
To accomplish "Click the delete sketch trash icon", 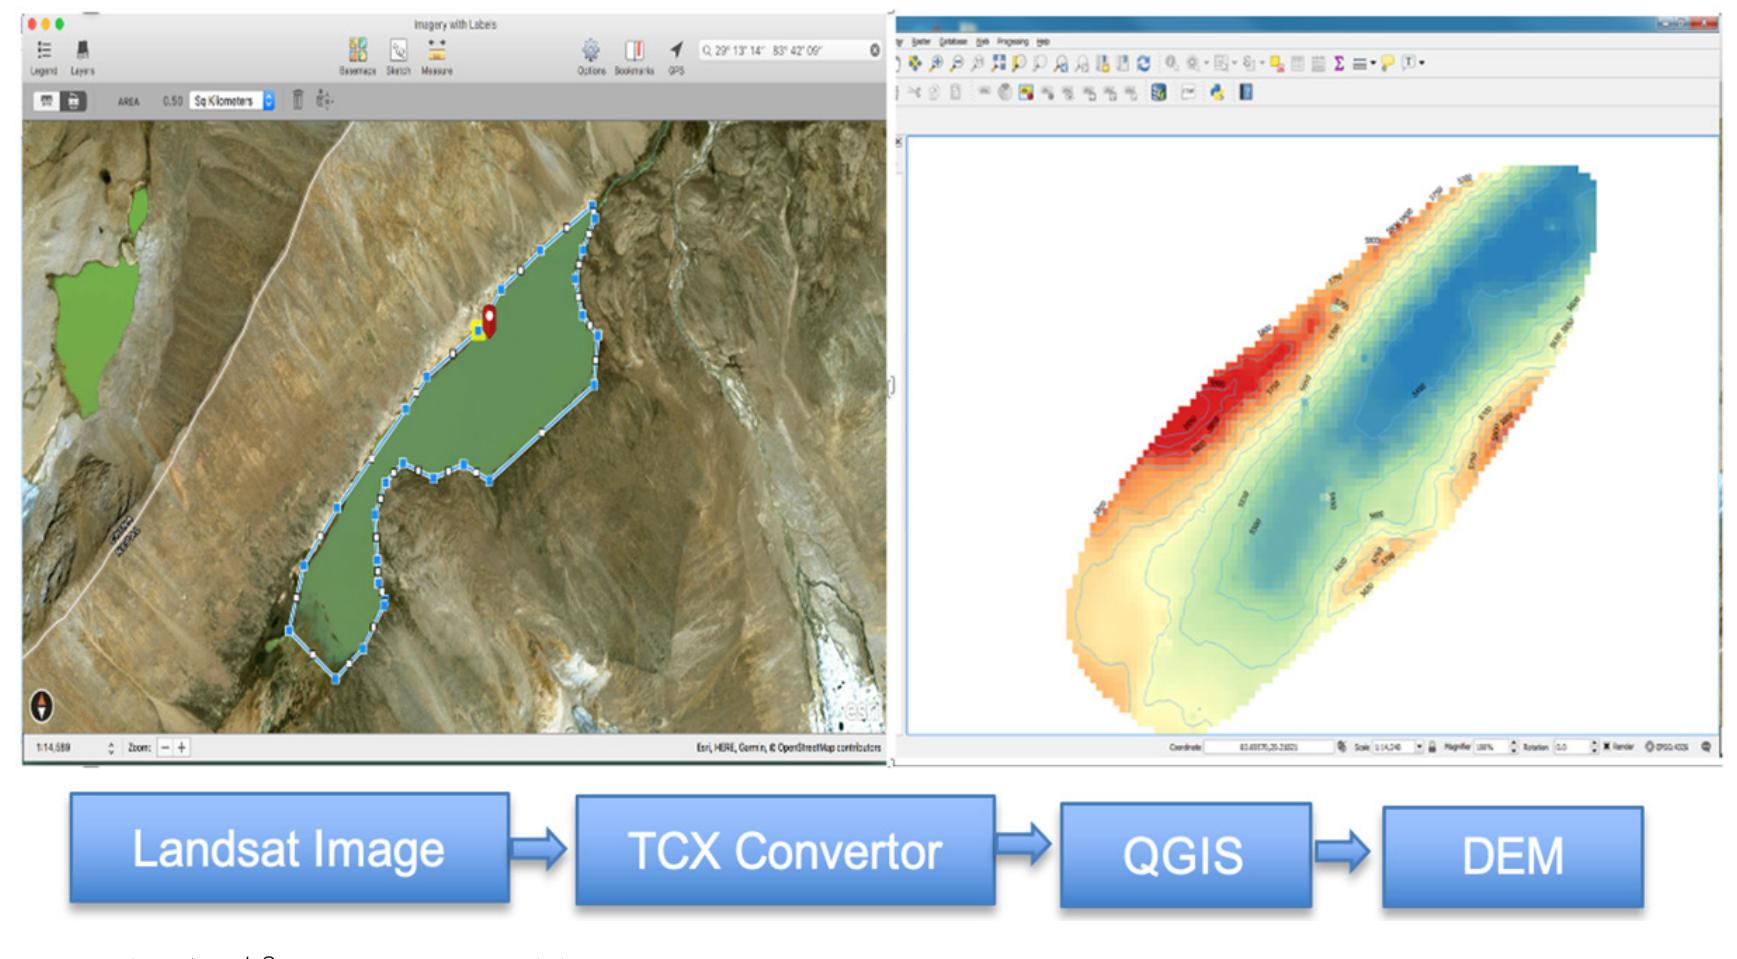I will (x=298, y=100).
